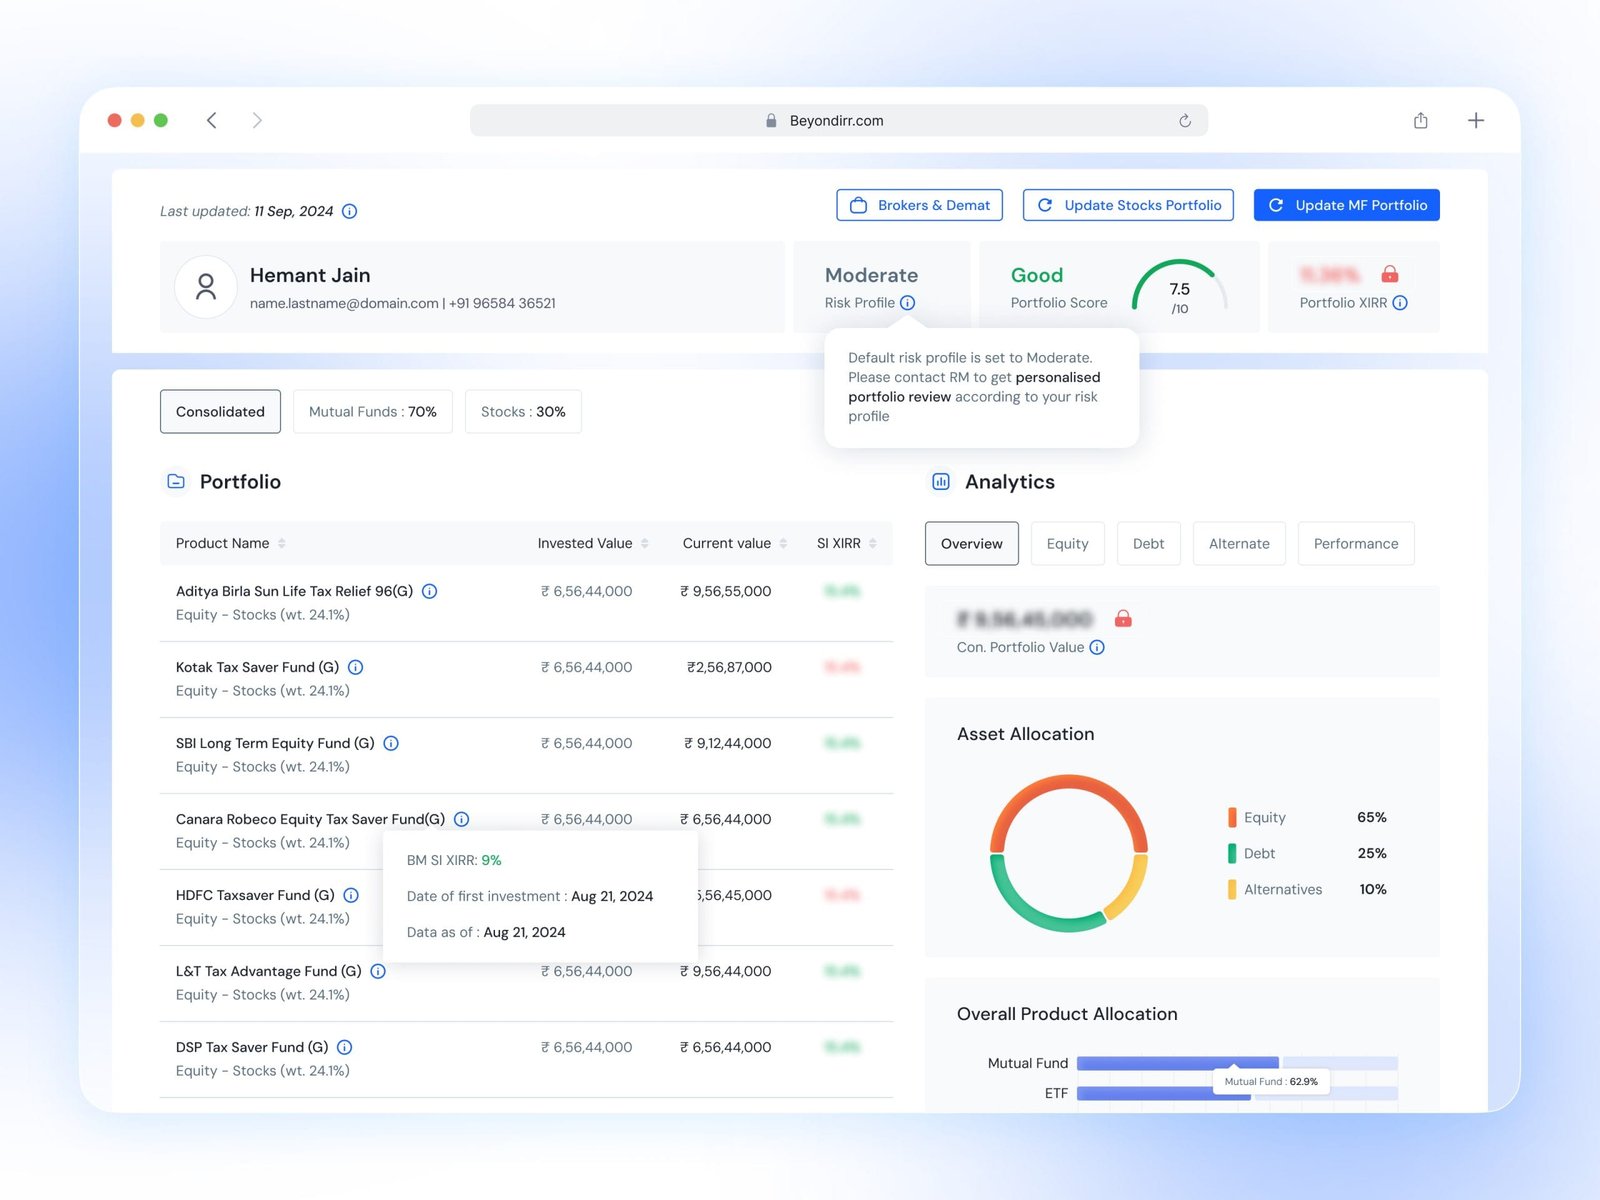Image resolution: width=1600 pixels, height=1200 pixels.
Task: Open the Debt analytics tab
Action: coord(1149,543)
